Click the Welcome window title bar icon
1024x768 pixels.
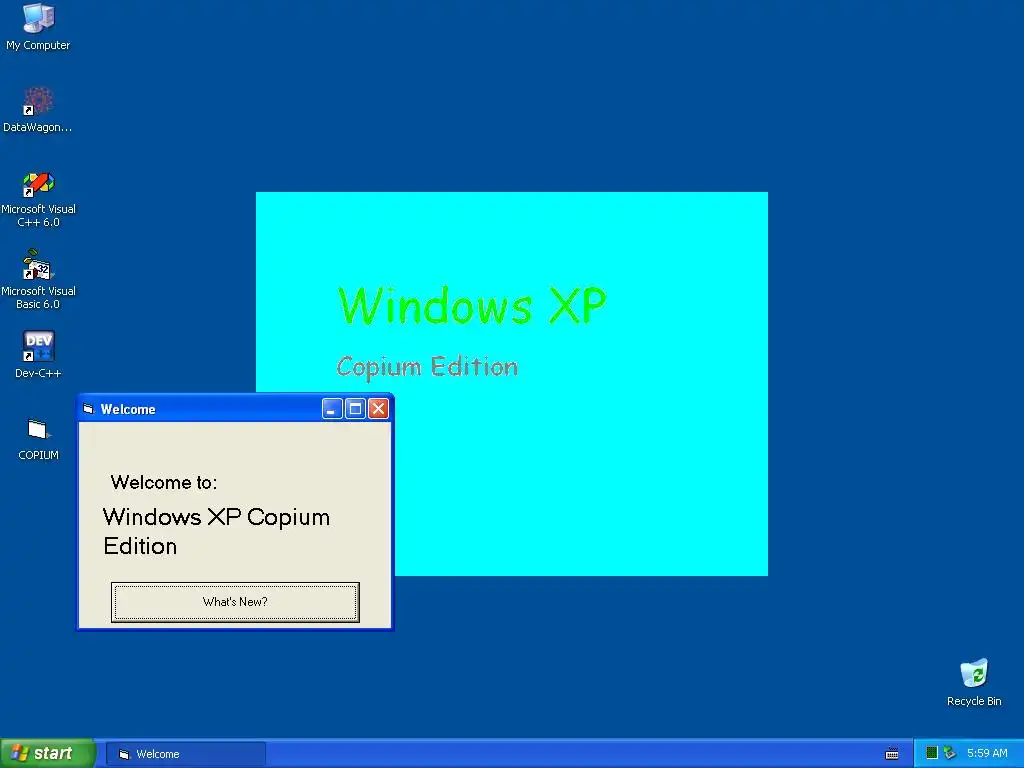[x=88, y=409]
